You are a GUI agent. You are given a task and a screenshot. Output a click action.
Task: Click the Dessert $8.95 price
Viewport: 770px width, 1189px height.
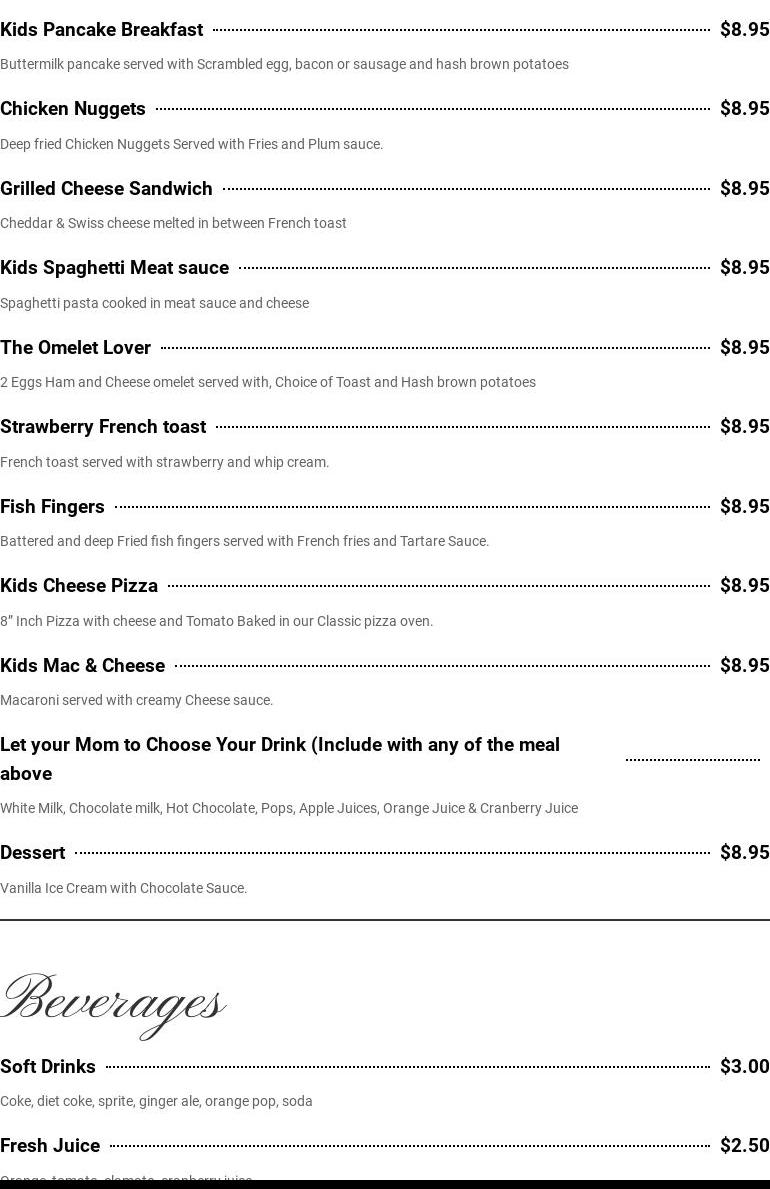pyautogui.click(x=744, y=853)
